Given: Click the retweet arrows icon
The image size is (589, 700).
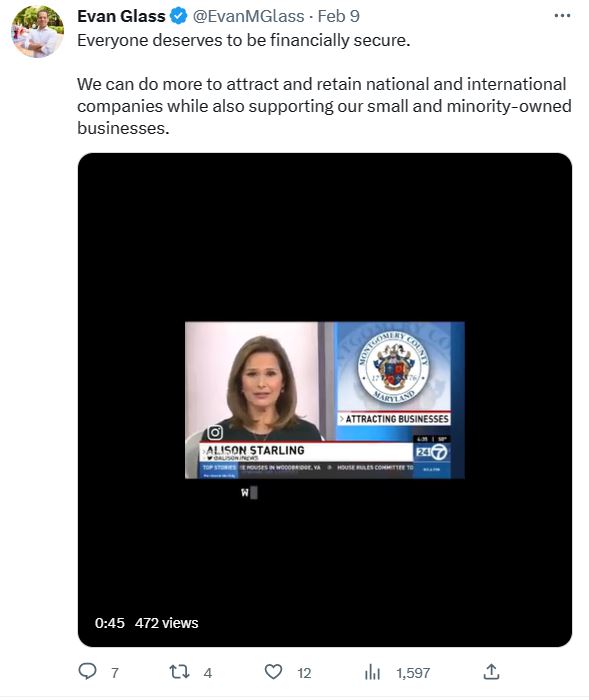Looking at the screenshot, I should 180,671.
